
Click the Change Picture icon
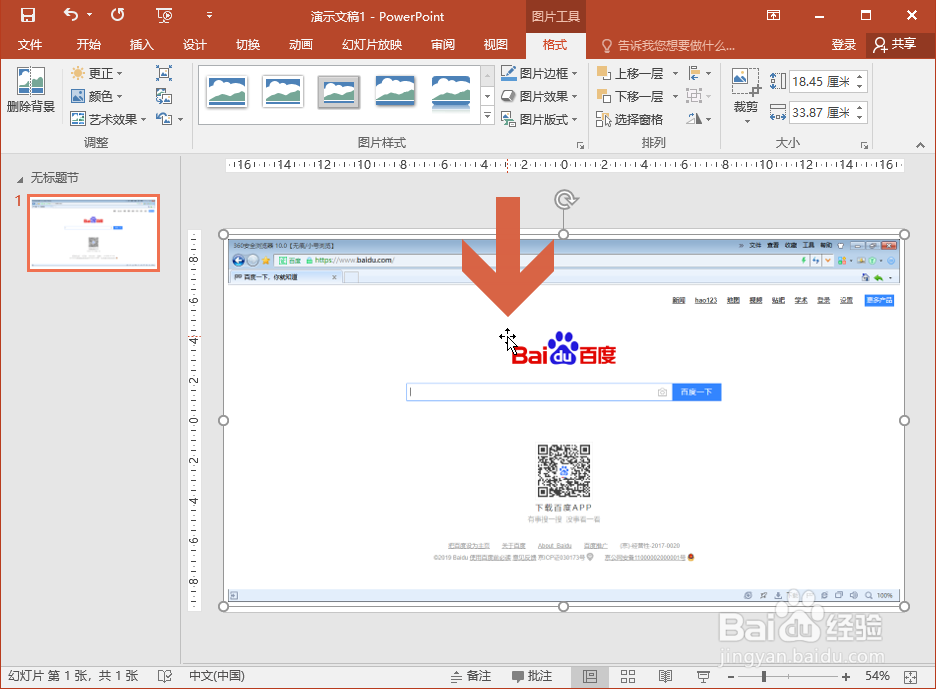pyautogui.click(x=164, y=96)
